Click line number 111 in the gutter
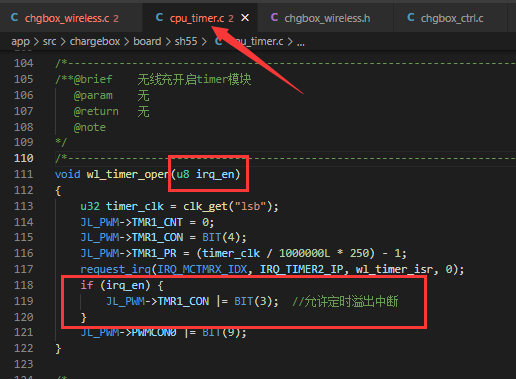Screen dimensions: 516x379 click(24, 174)
